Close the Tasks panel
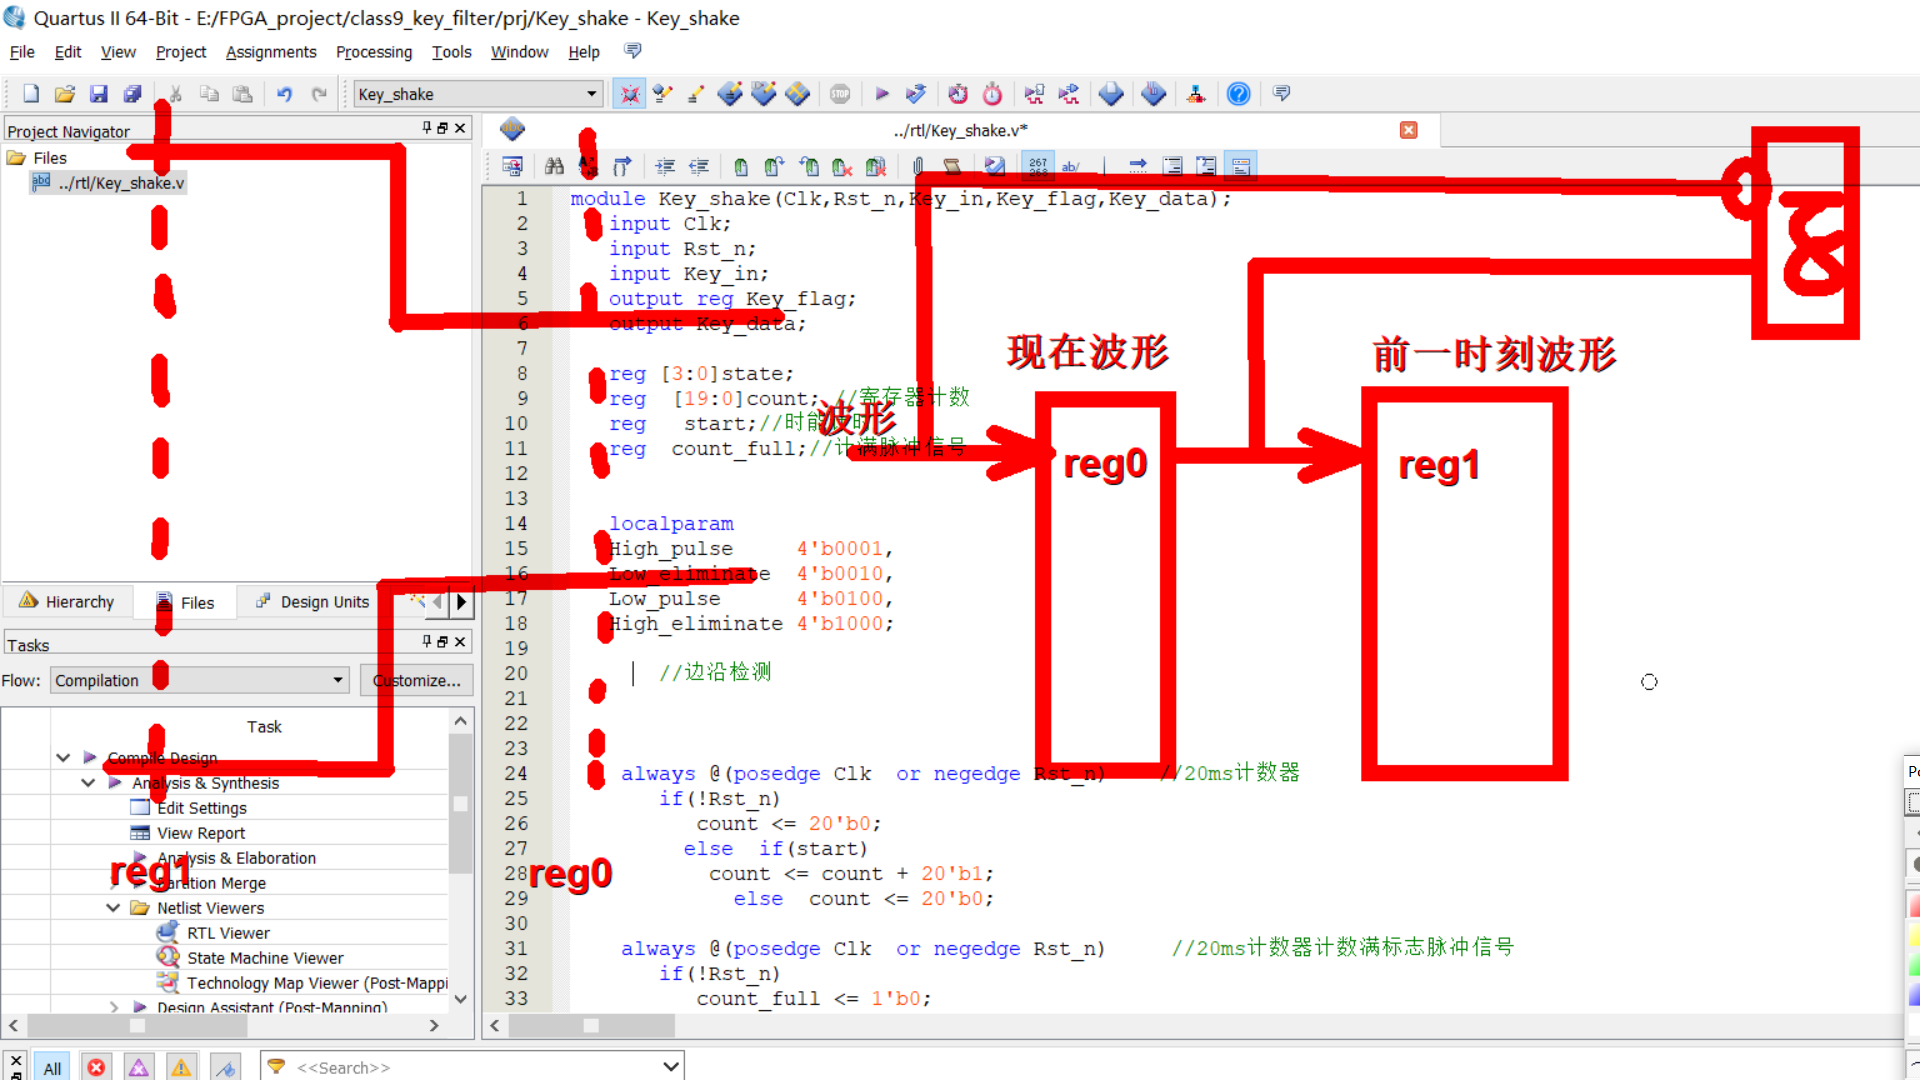The width and height of the screenshot is (1920, 1080). [x=460, y=642]
